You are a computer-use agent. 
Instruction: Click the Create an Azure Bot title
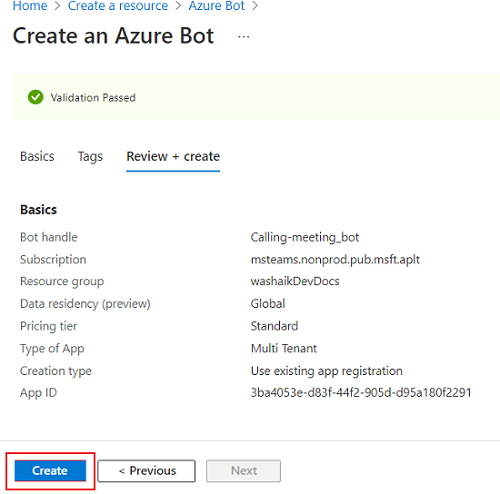point(113,36)
